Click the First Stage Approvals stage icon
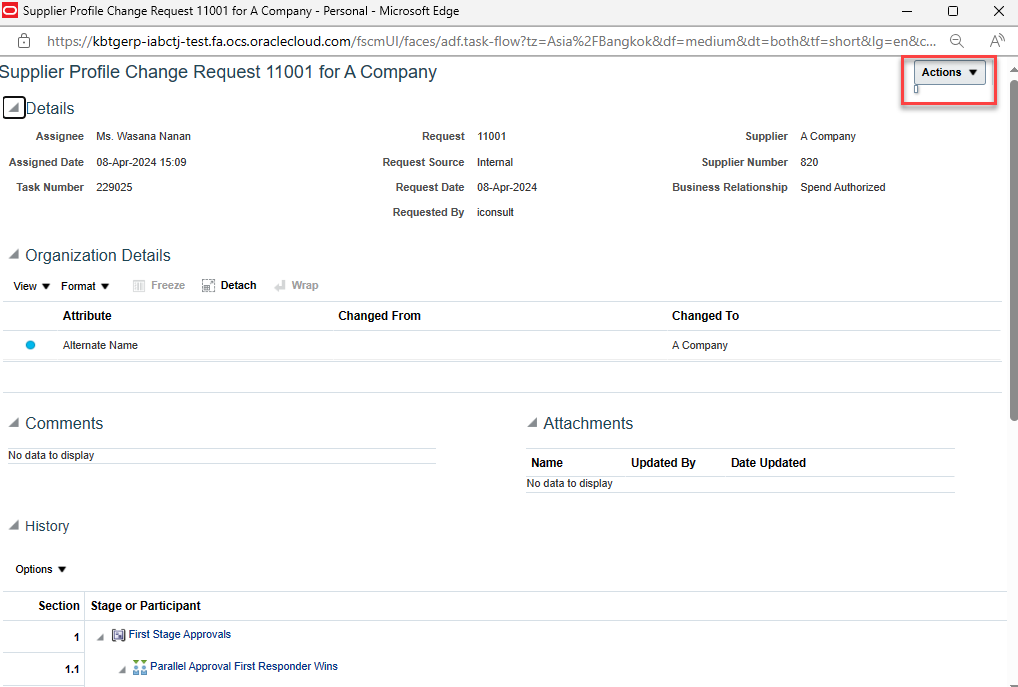This screenshot has width=1018, height=687. click(117, 634)
